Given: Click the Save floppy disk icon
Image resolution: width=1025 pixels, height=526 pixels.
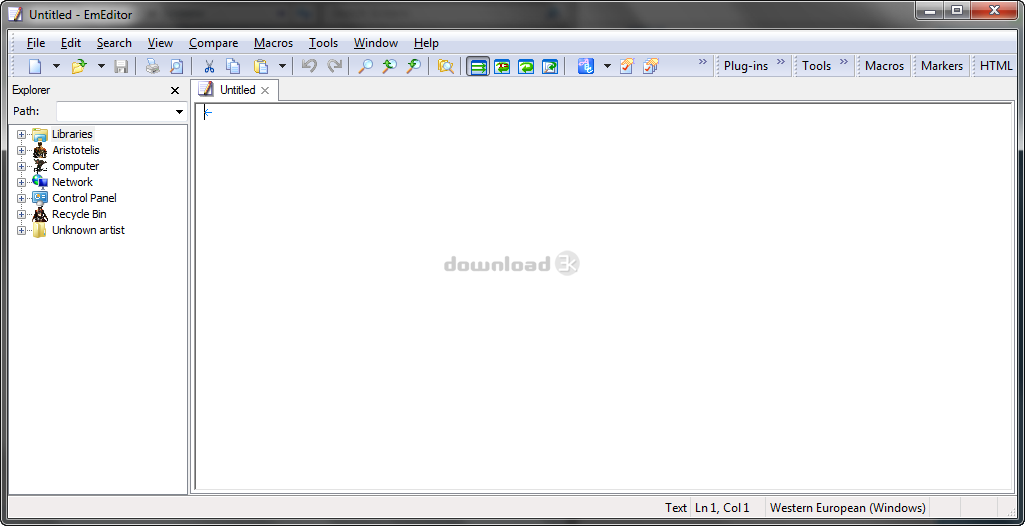Looking at the screenshot, I should [x=121, y=66].
